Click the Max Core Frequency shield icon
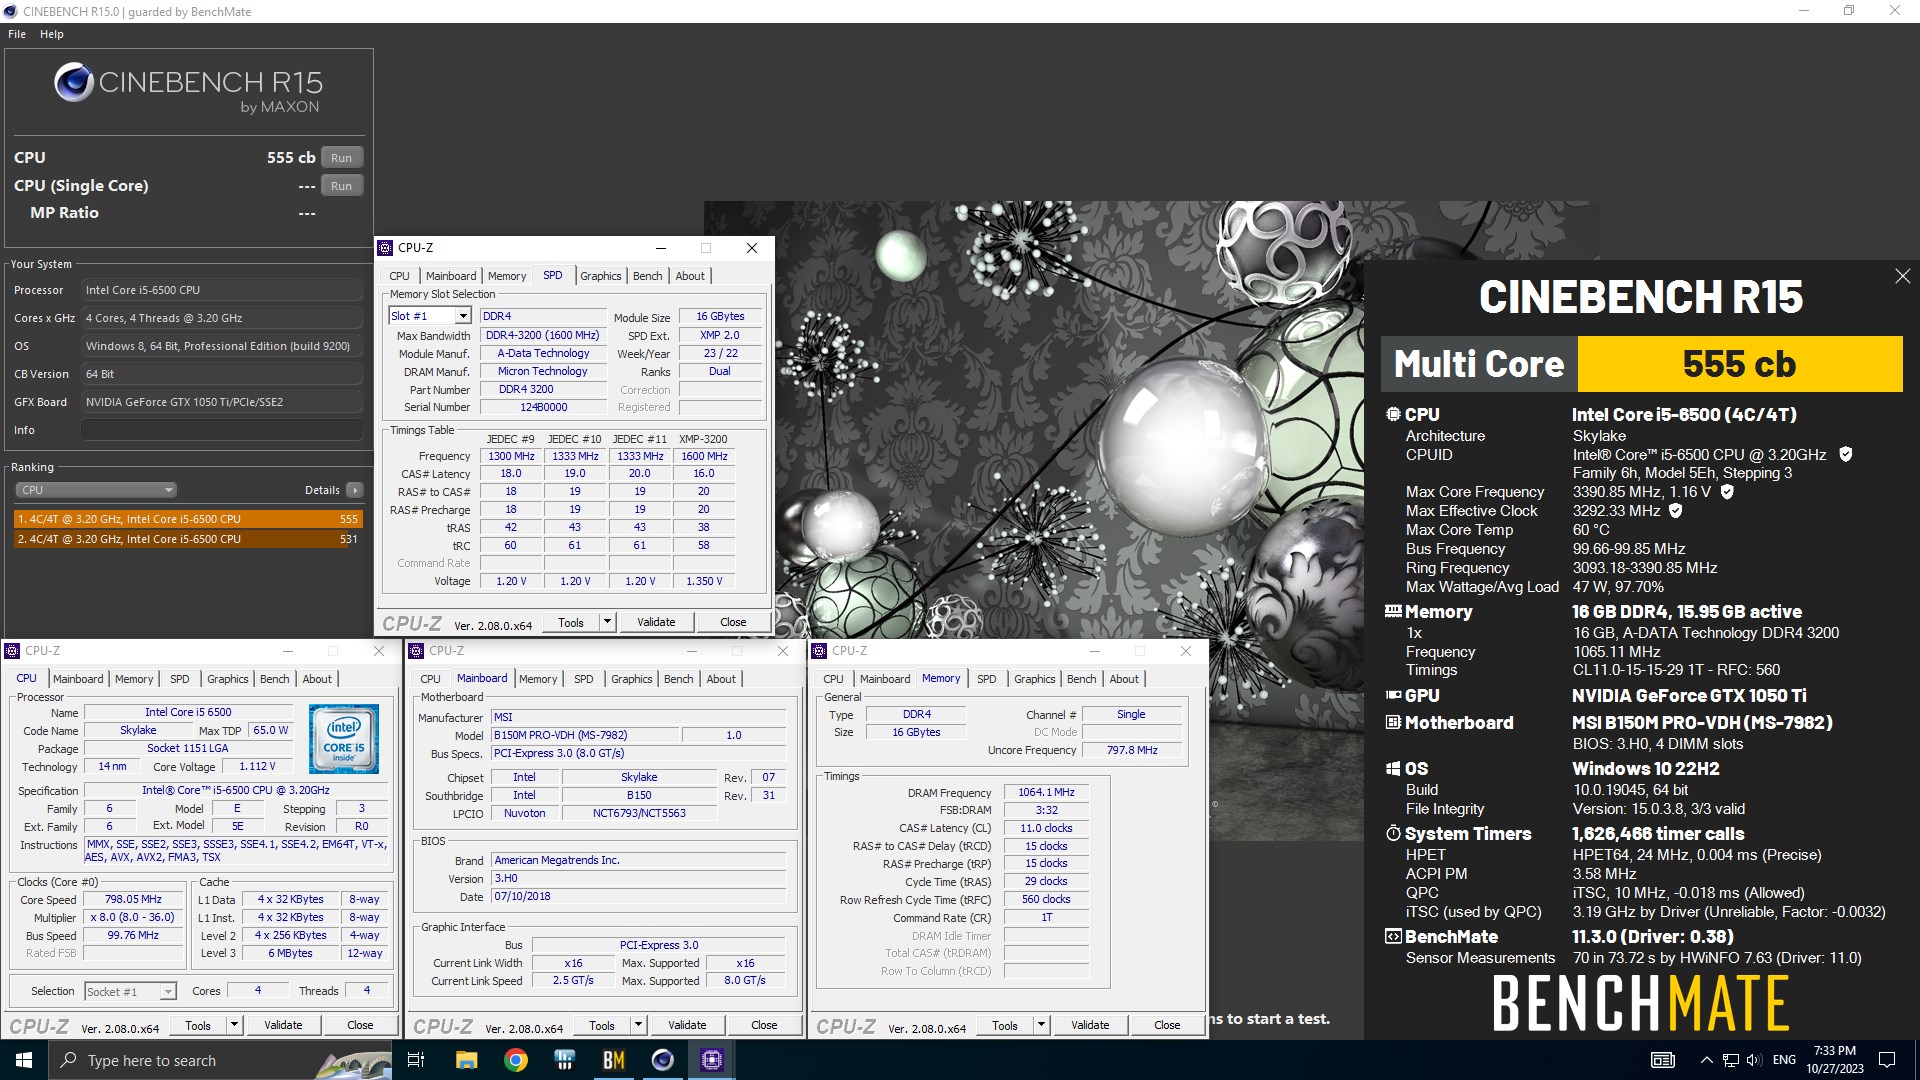 [x=1727, y=491]
